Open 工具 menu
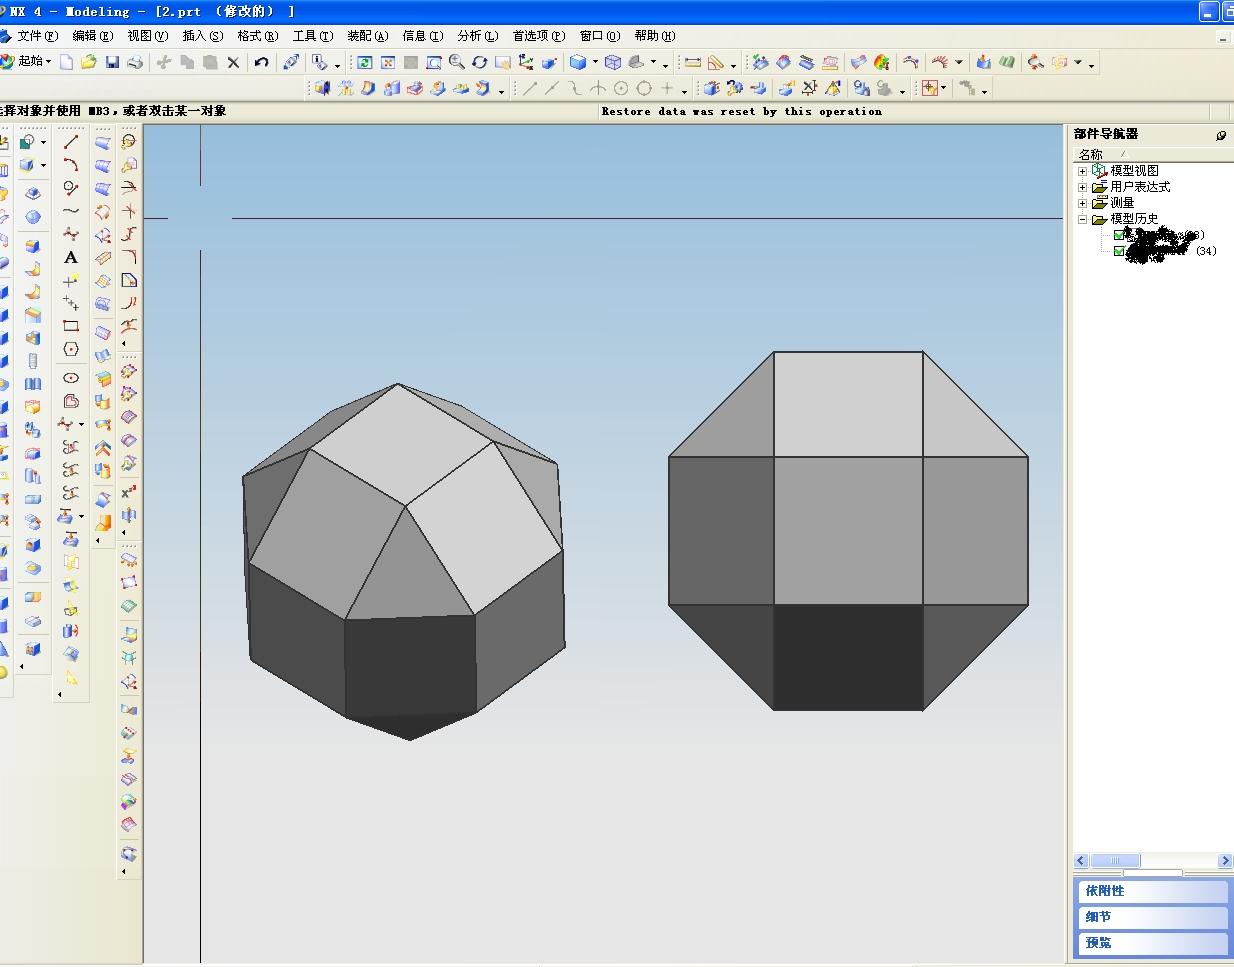 point(312,36)
